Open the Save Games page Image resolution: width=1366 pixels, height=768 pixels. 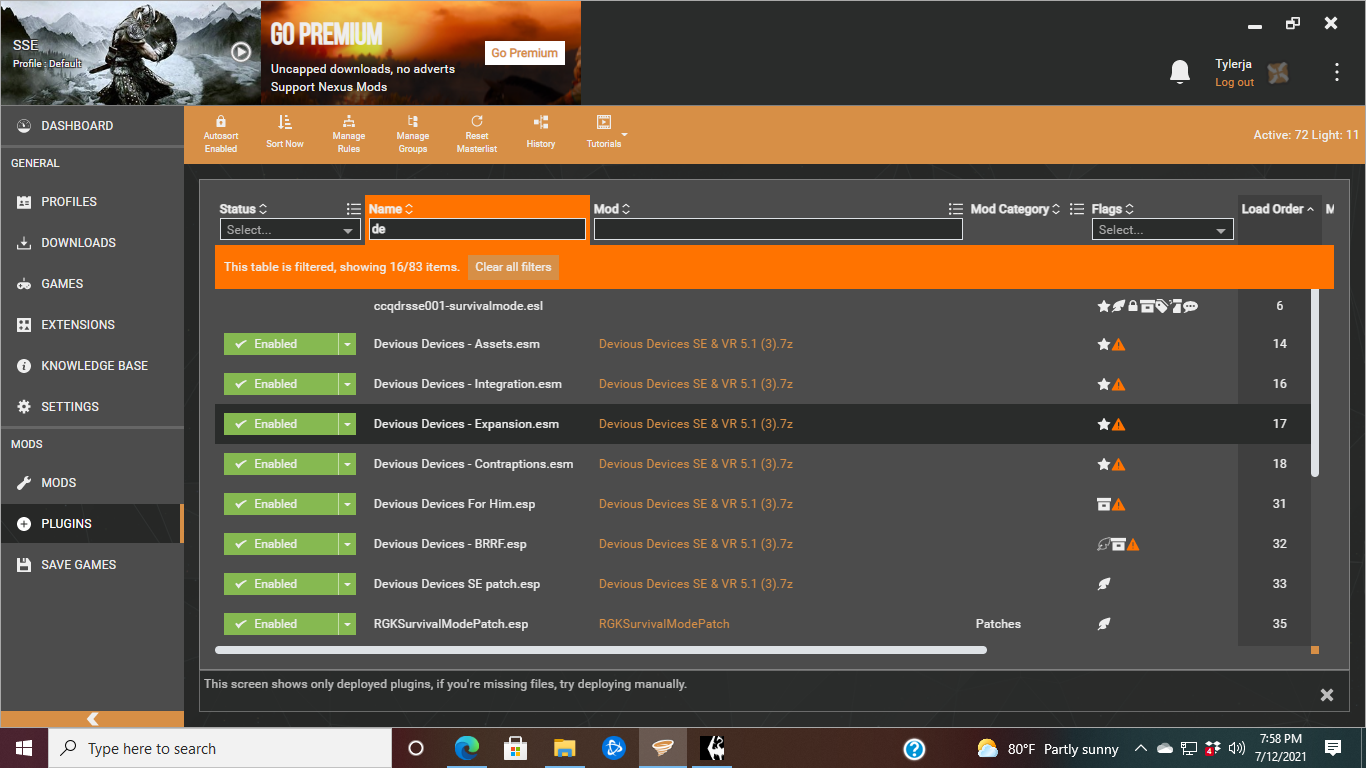pos(92,565)
